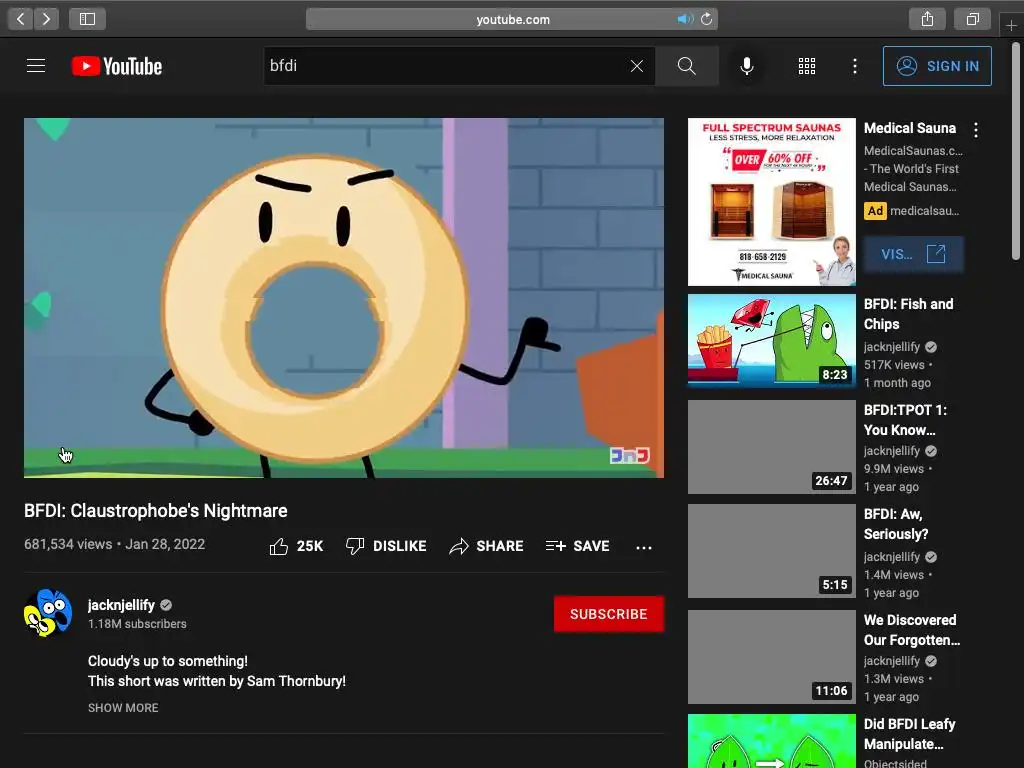Open more actions ellipsis under video
This screenshot has height=768, width=1024.
pos(644,547)
